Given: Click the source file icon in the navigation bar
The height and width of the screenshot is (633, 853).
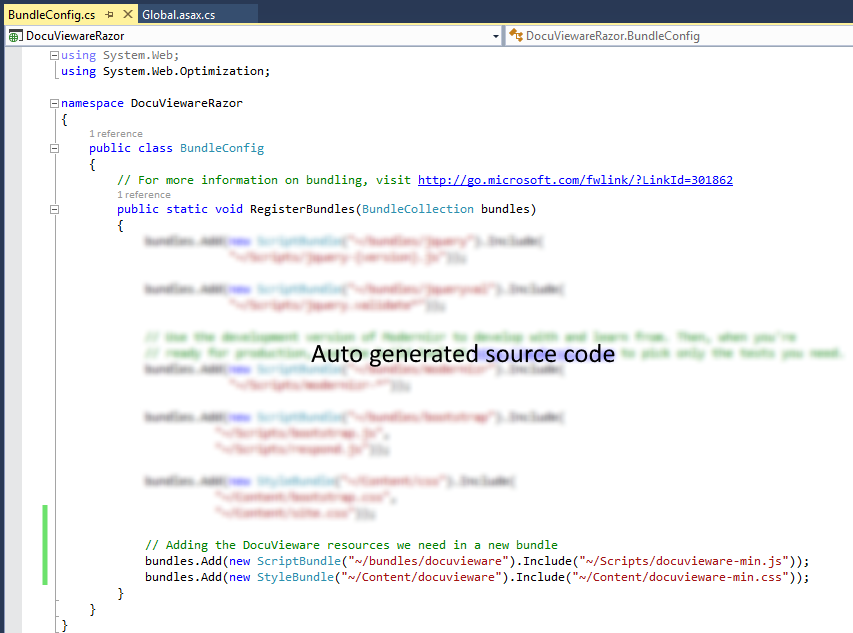Looking at the screenshot, I should (x=14, y=35).
